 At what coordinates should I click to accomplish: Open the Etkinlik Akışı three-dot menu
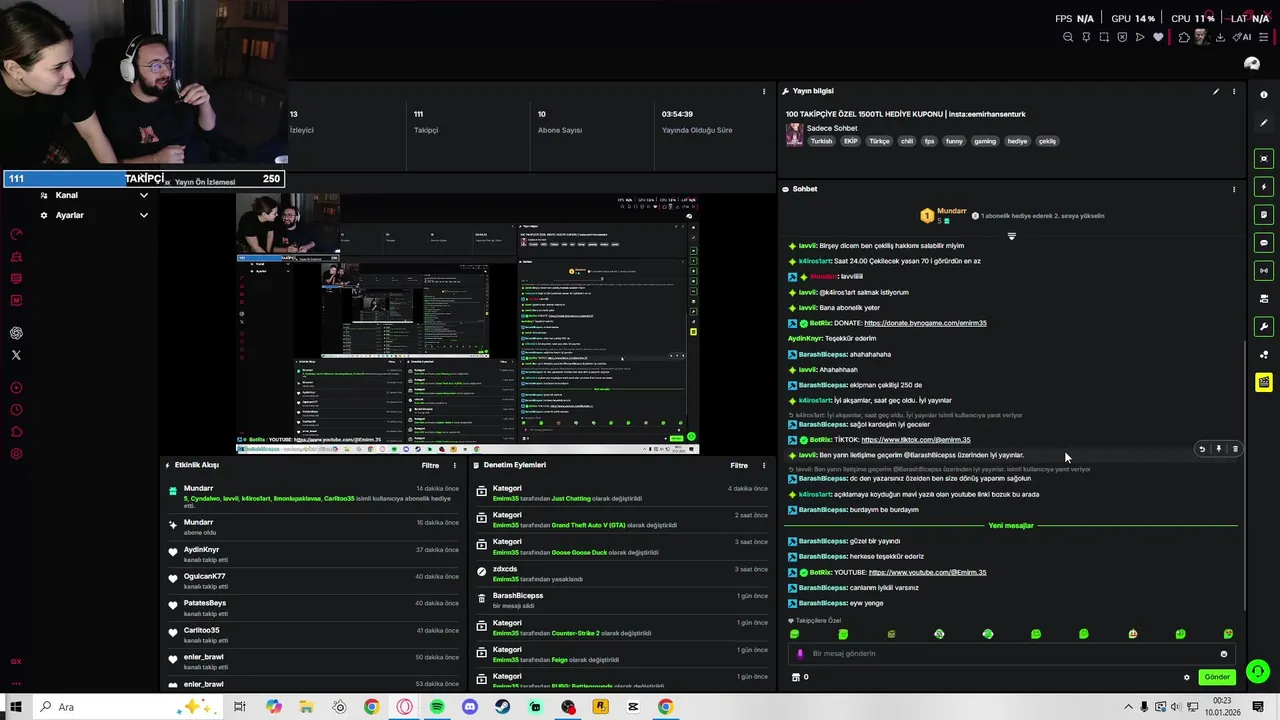pyautogui.click(x=455, y=465)
